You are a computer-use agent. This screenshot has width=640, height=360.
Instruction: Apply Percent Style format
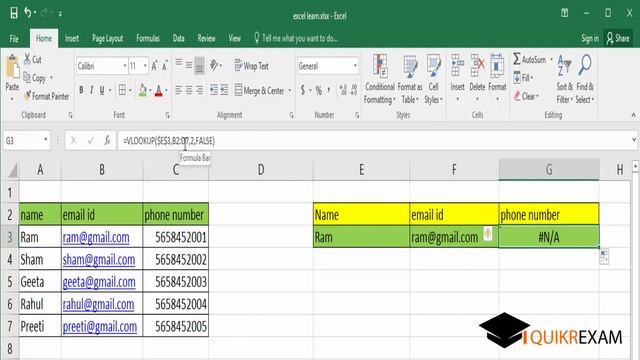(319, 90)
